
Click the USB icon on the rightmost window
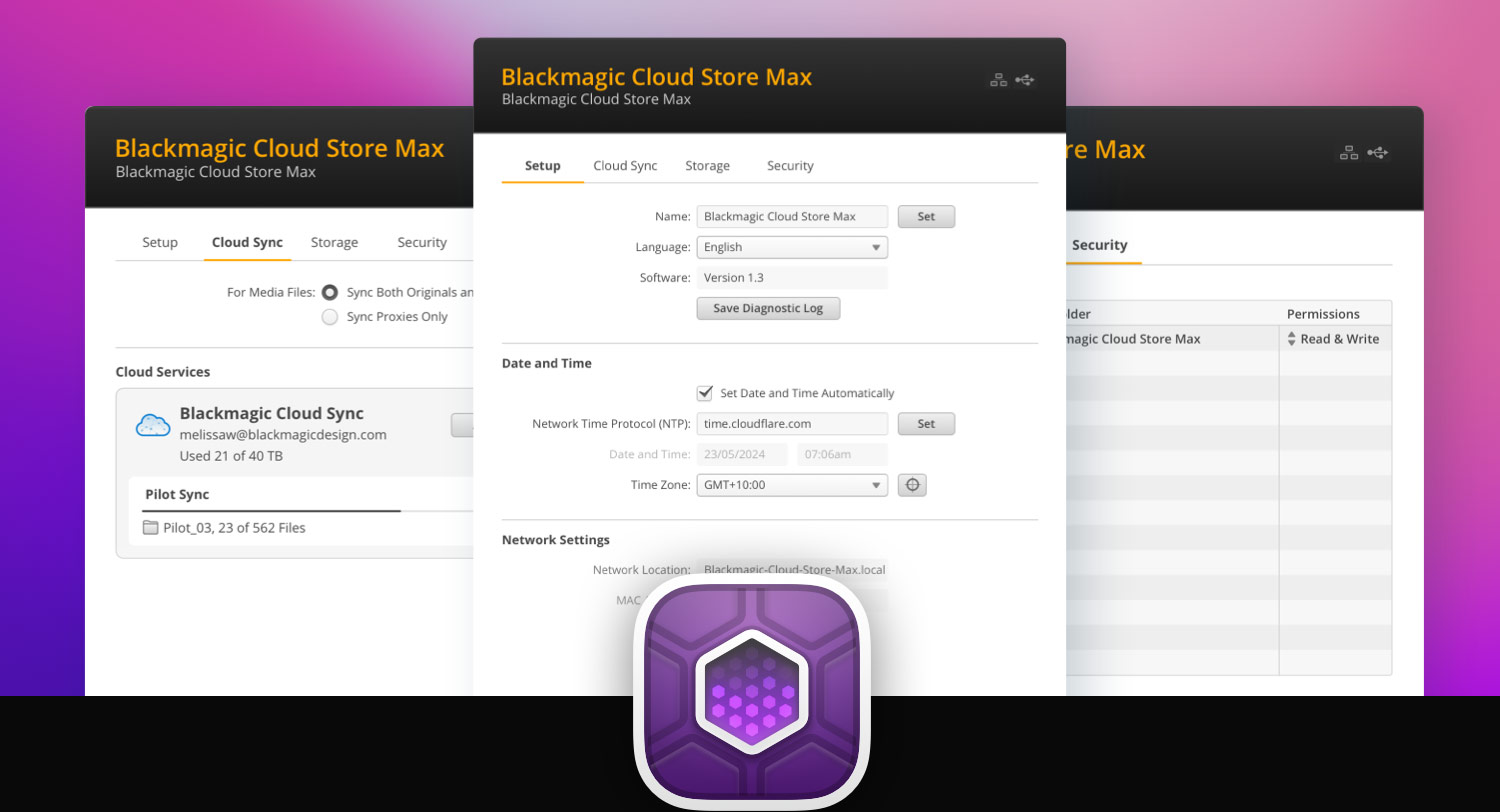tap(1378, 153)
